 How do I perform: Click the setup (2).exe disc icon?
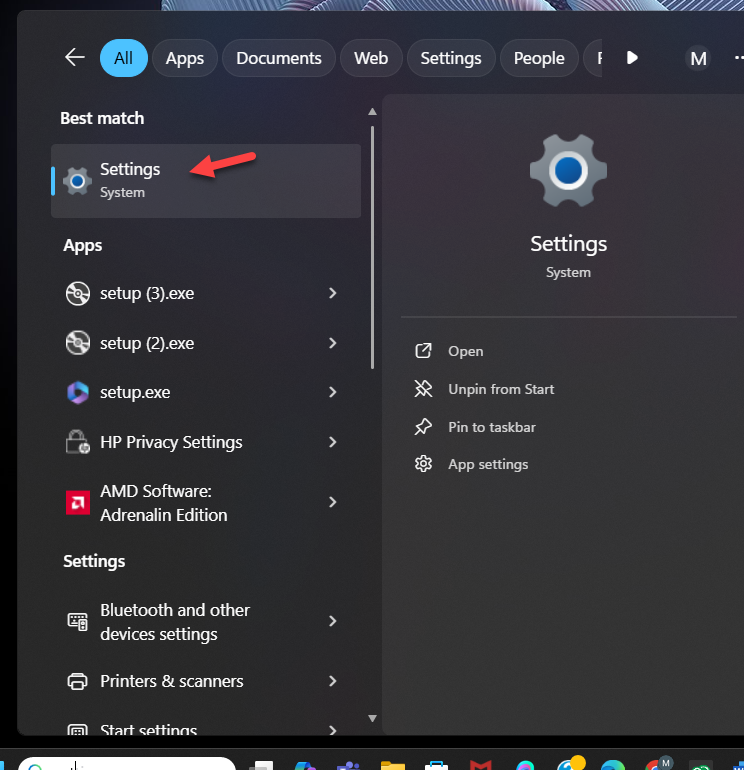click(x=77, y=343)
